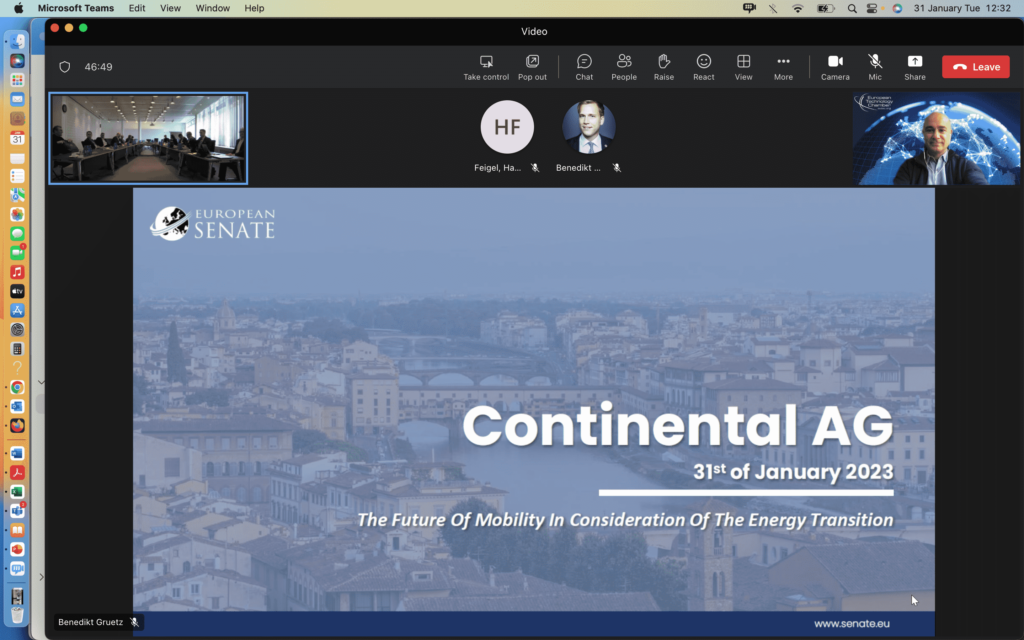Image resolution: width=1024 pixels, height=640 pixels.
Task: Open the Help menu
Action: pos(254,8)
